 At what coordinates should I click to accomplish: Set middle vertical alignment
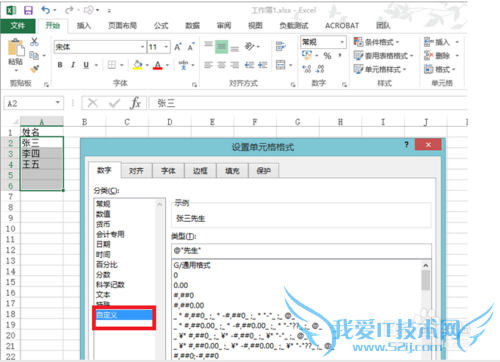click(221, 47)
